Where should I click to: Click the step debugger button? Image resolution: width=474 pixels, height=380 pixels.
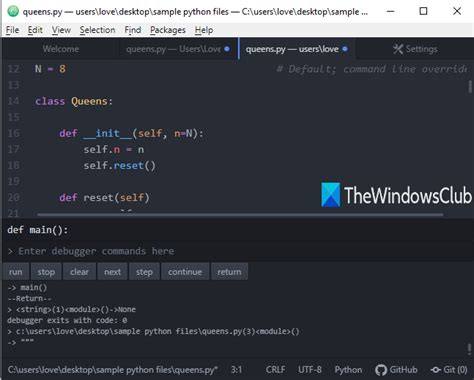coord(144,272)
